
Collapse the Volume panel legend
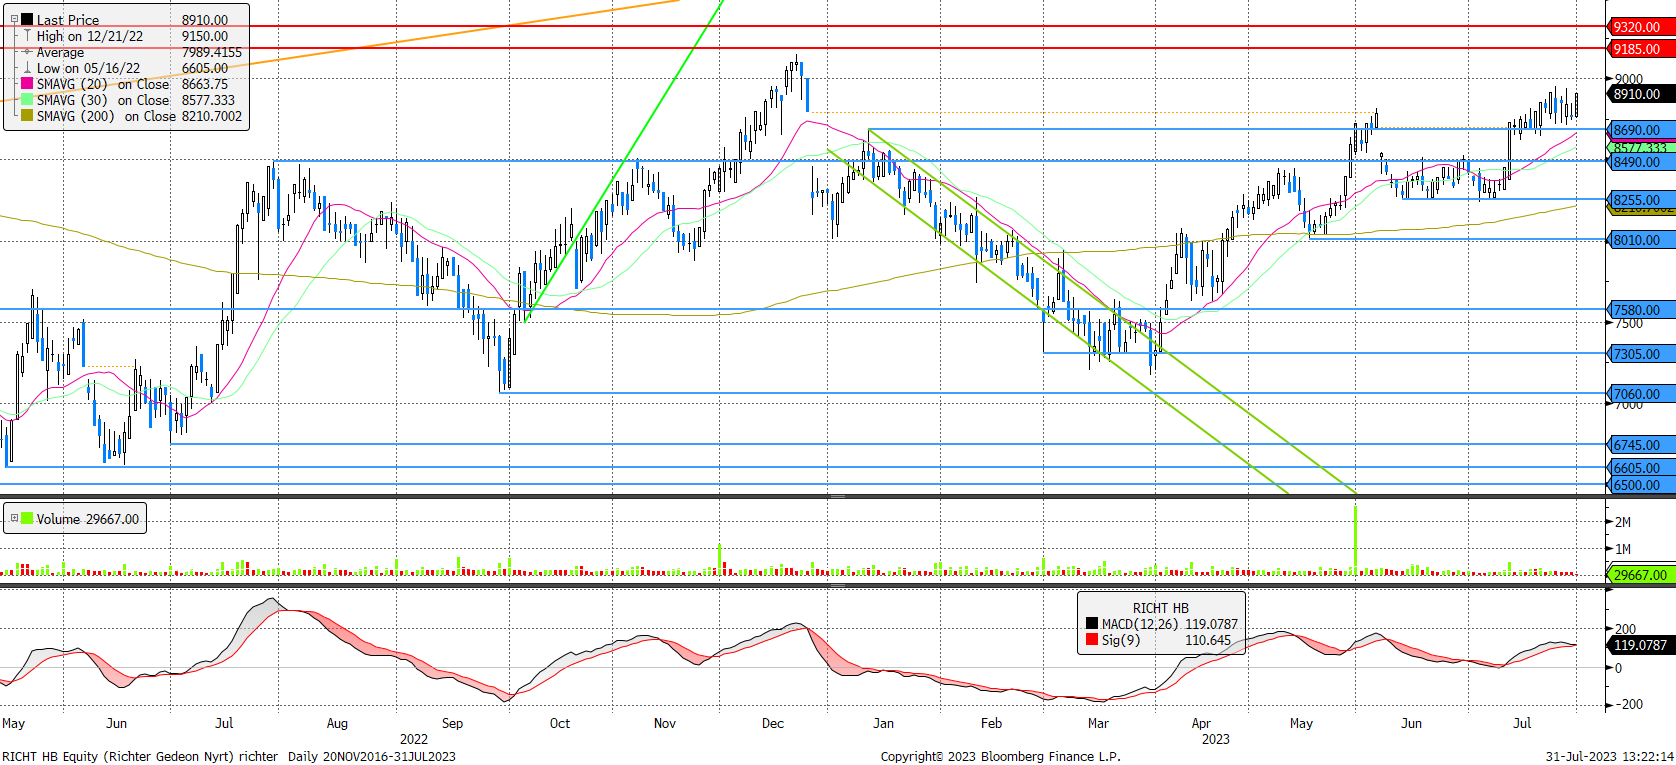(14, 518)
